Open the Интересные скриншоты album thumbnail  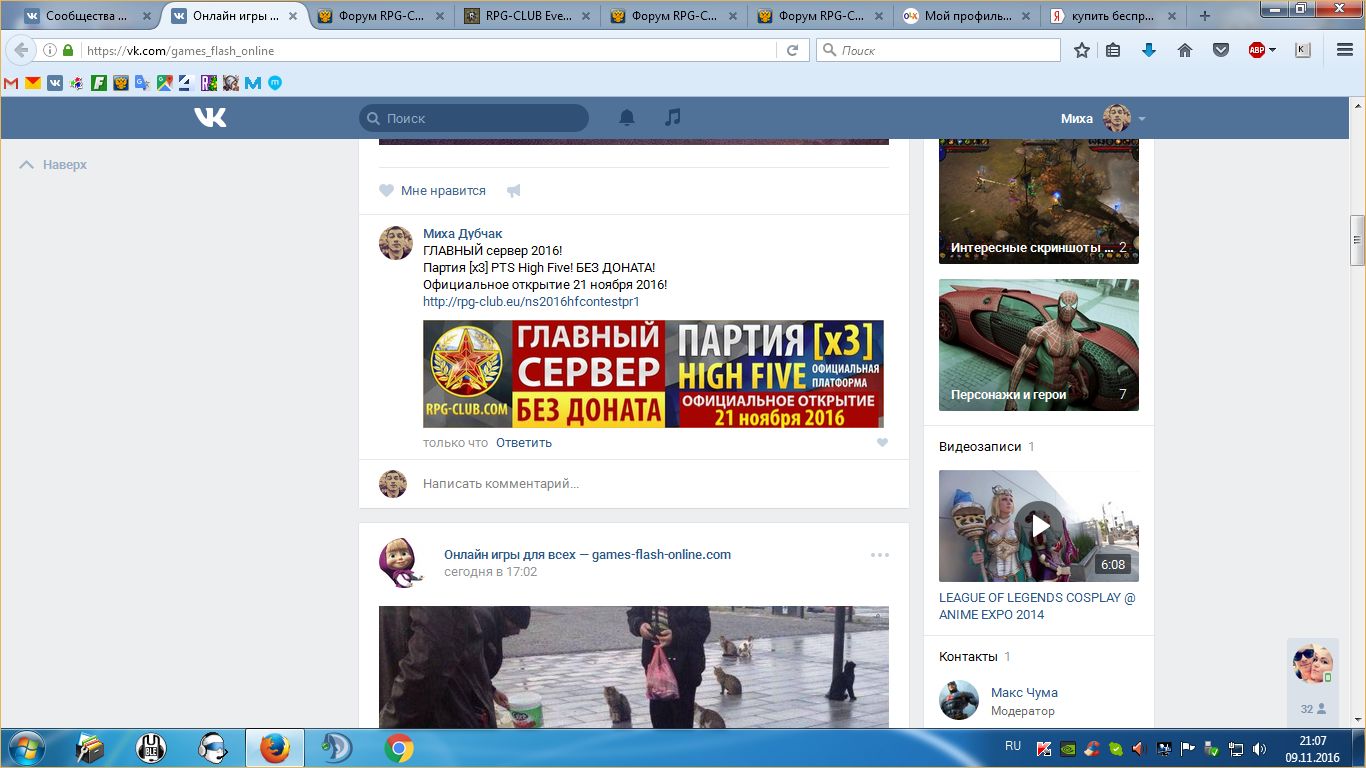(x=1039, y=201)
